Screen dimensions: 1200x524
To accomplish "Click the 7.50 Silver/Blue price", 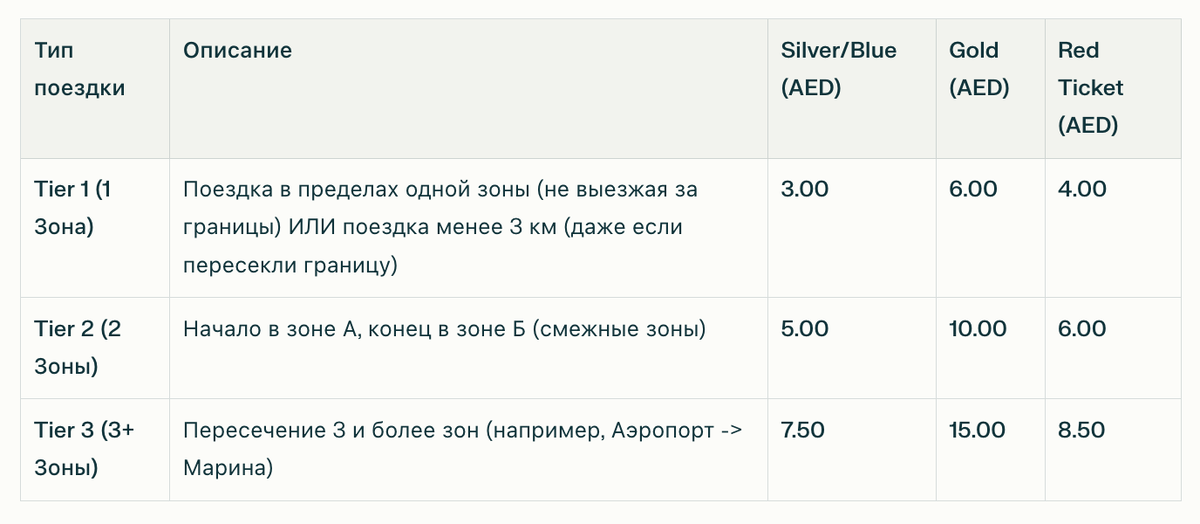I will 804,430.
